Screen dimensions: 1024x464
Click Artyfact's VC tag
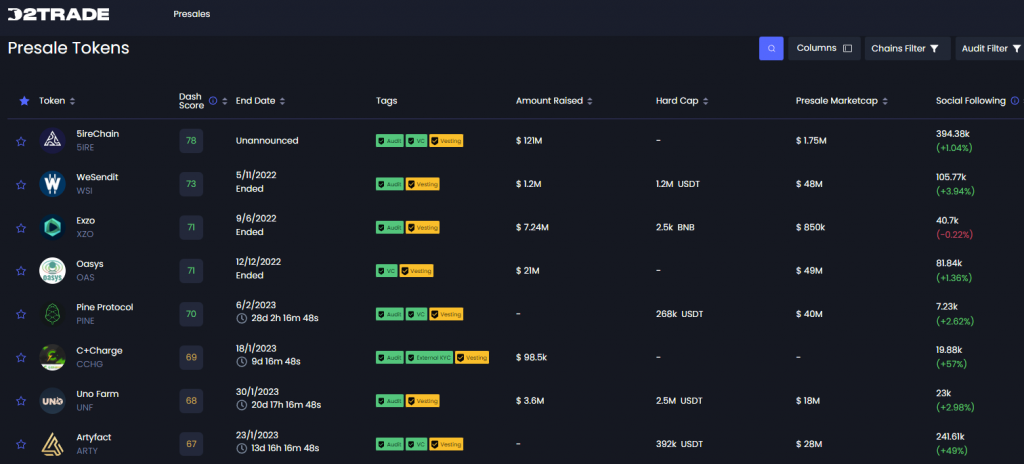click(416, 444)
